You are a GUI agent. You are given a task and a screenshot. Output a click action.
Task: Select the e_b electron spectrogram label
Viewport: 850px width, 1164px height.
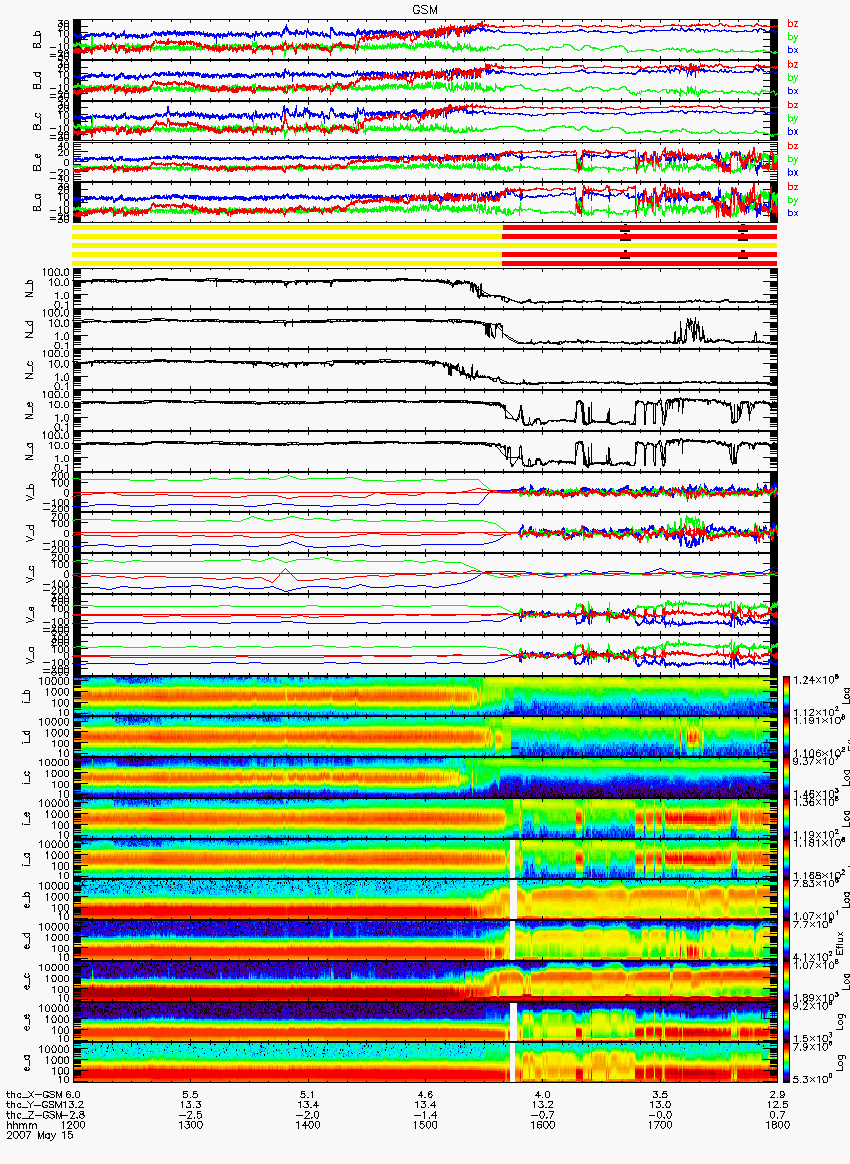tap(25, 901)
